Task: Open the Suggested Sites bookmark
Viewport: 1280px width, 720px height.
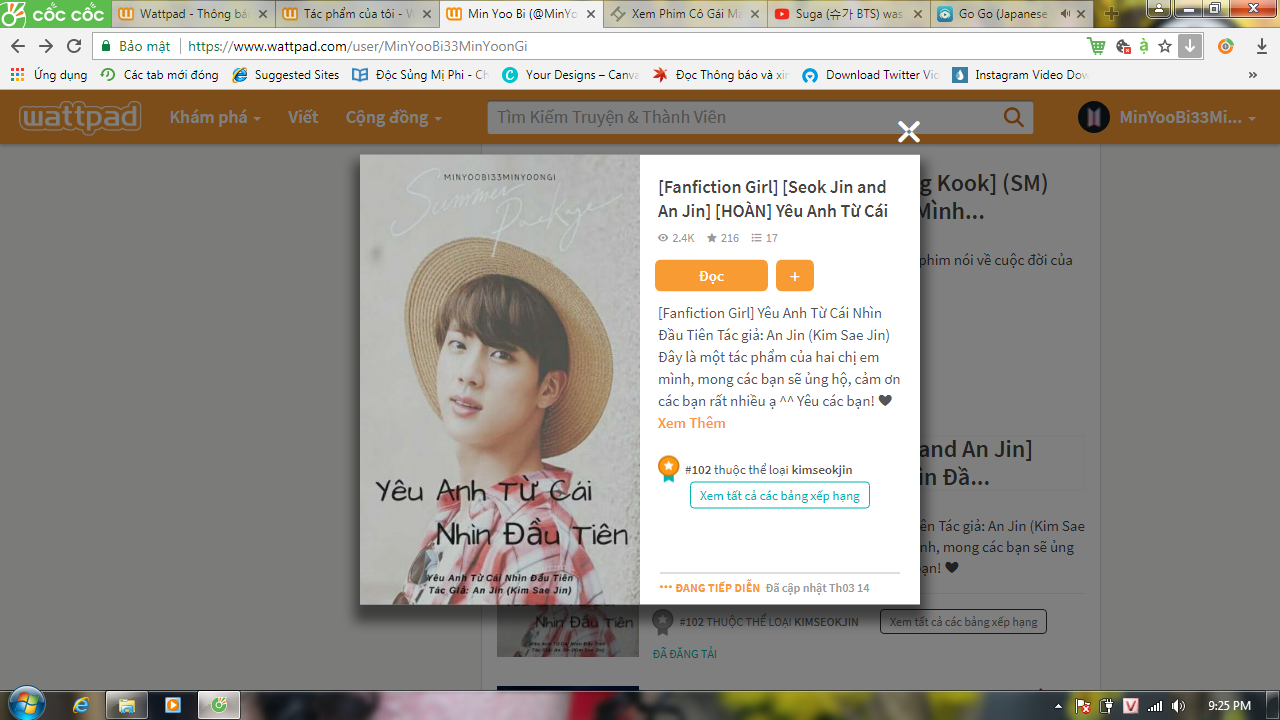Action: pos(286,75)
